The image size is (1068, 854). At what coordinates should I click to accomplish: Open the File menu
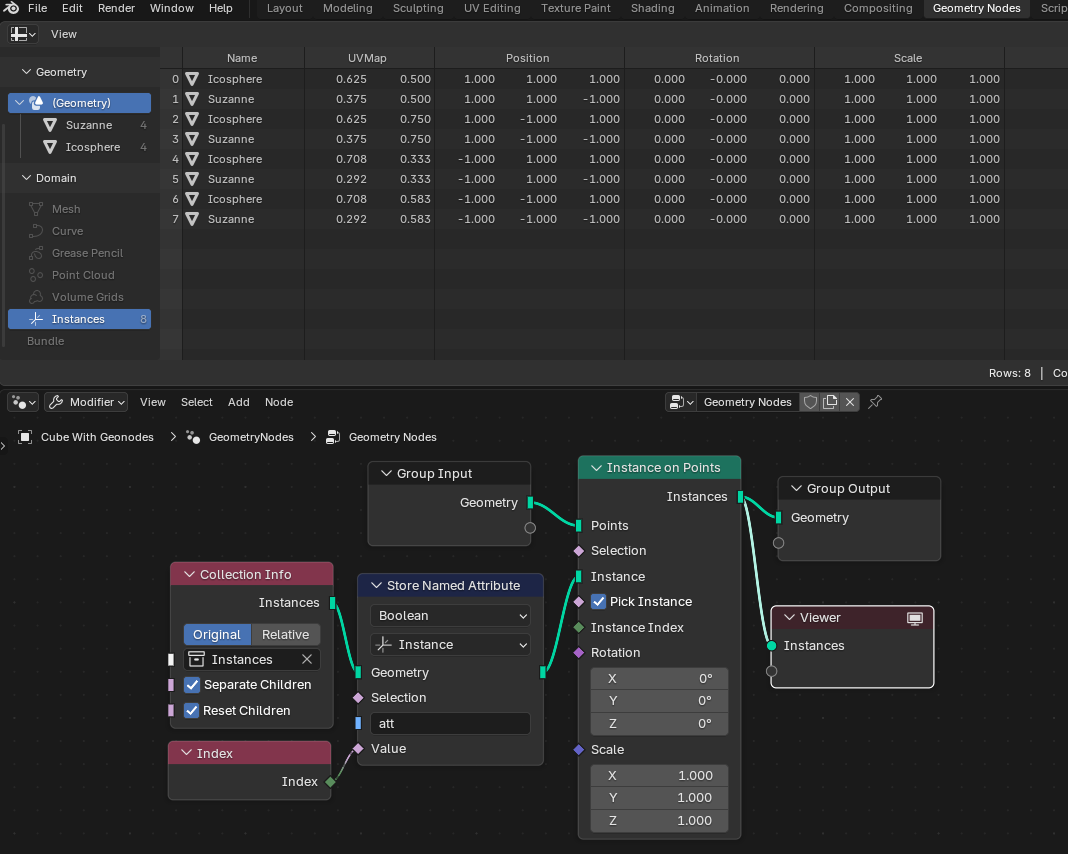coord(37,8)
